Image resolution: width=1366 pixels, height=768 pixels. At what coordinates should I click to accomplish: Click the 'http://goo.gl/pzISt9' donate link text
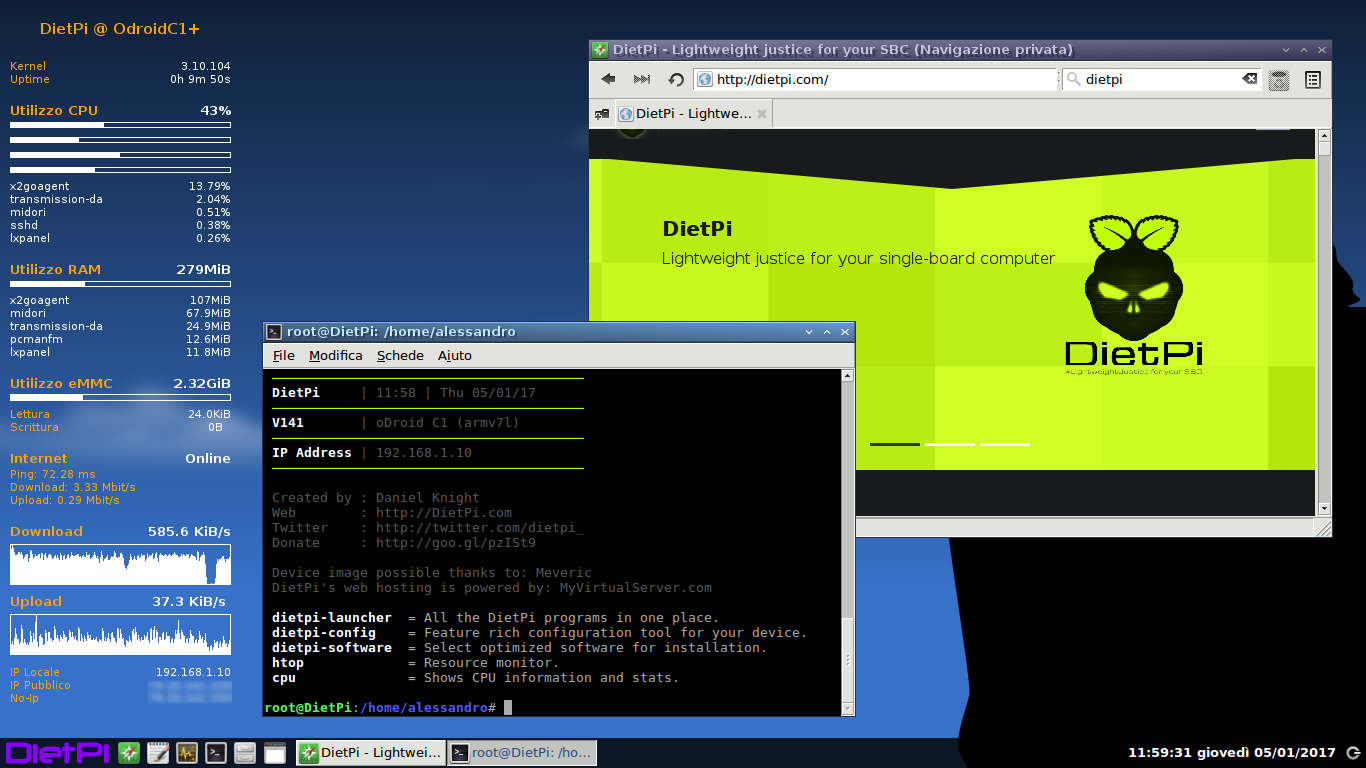coord(456,543)
